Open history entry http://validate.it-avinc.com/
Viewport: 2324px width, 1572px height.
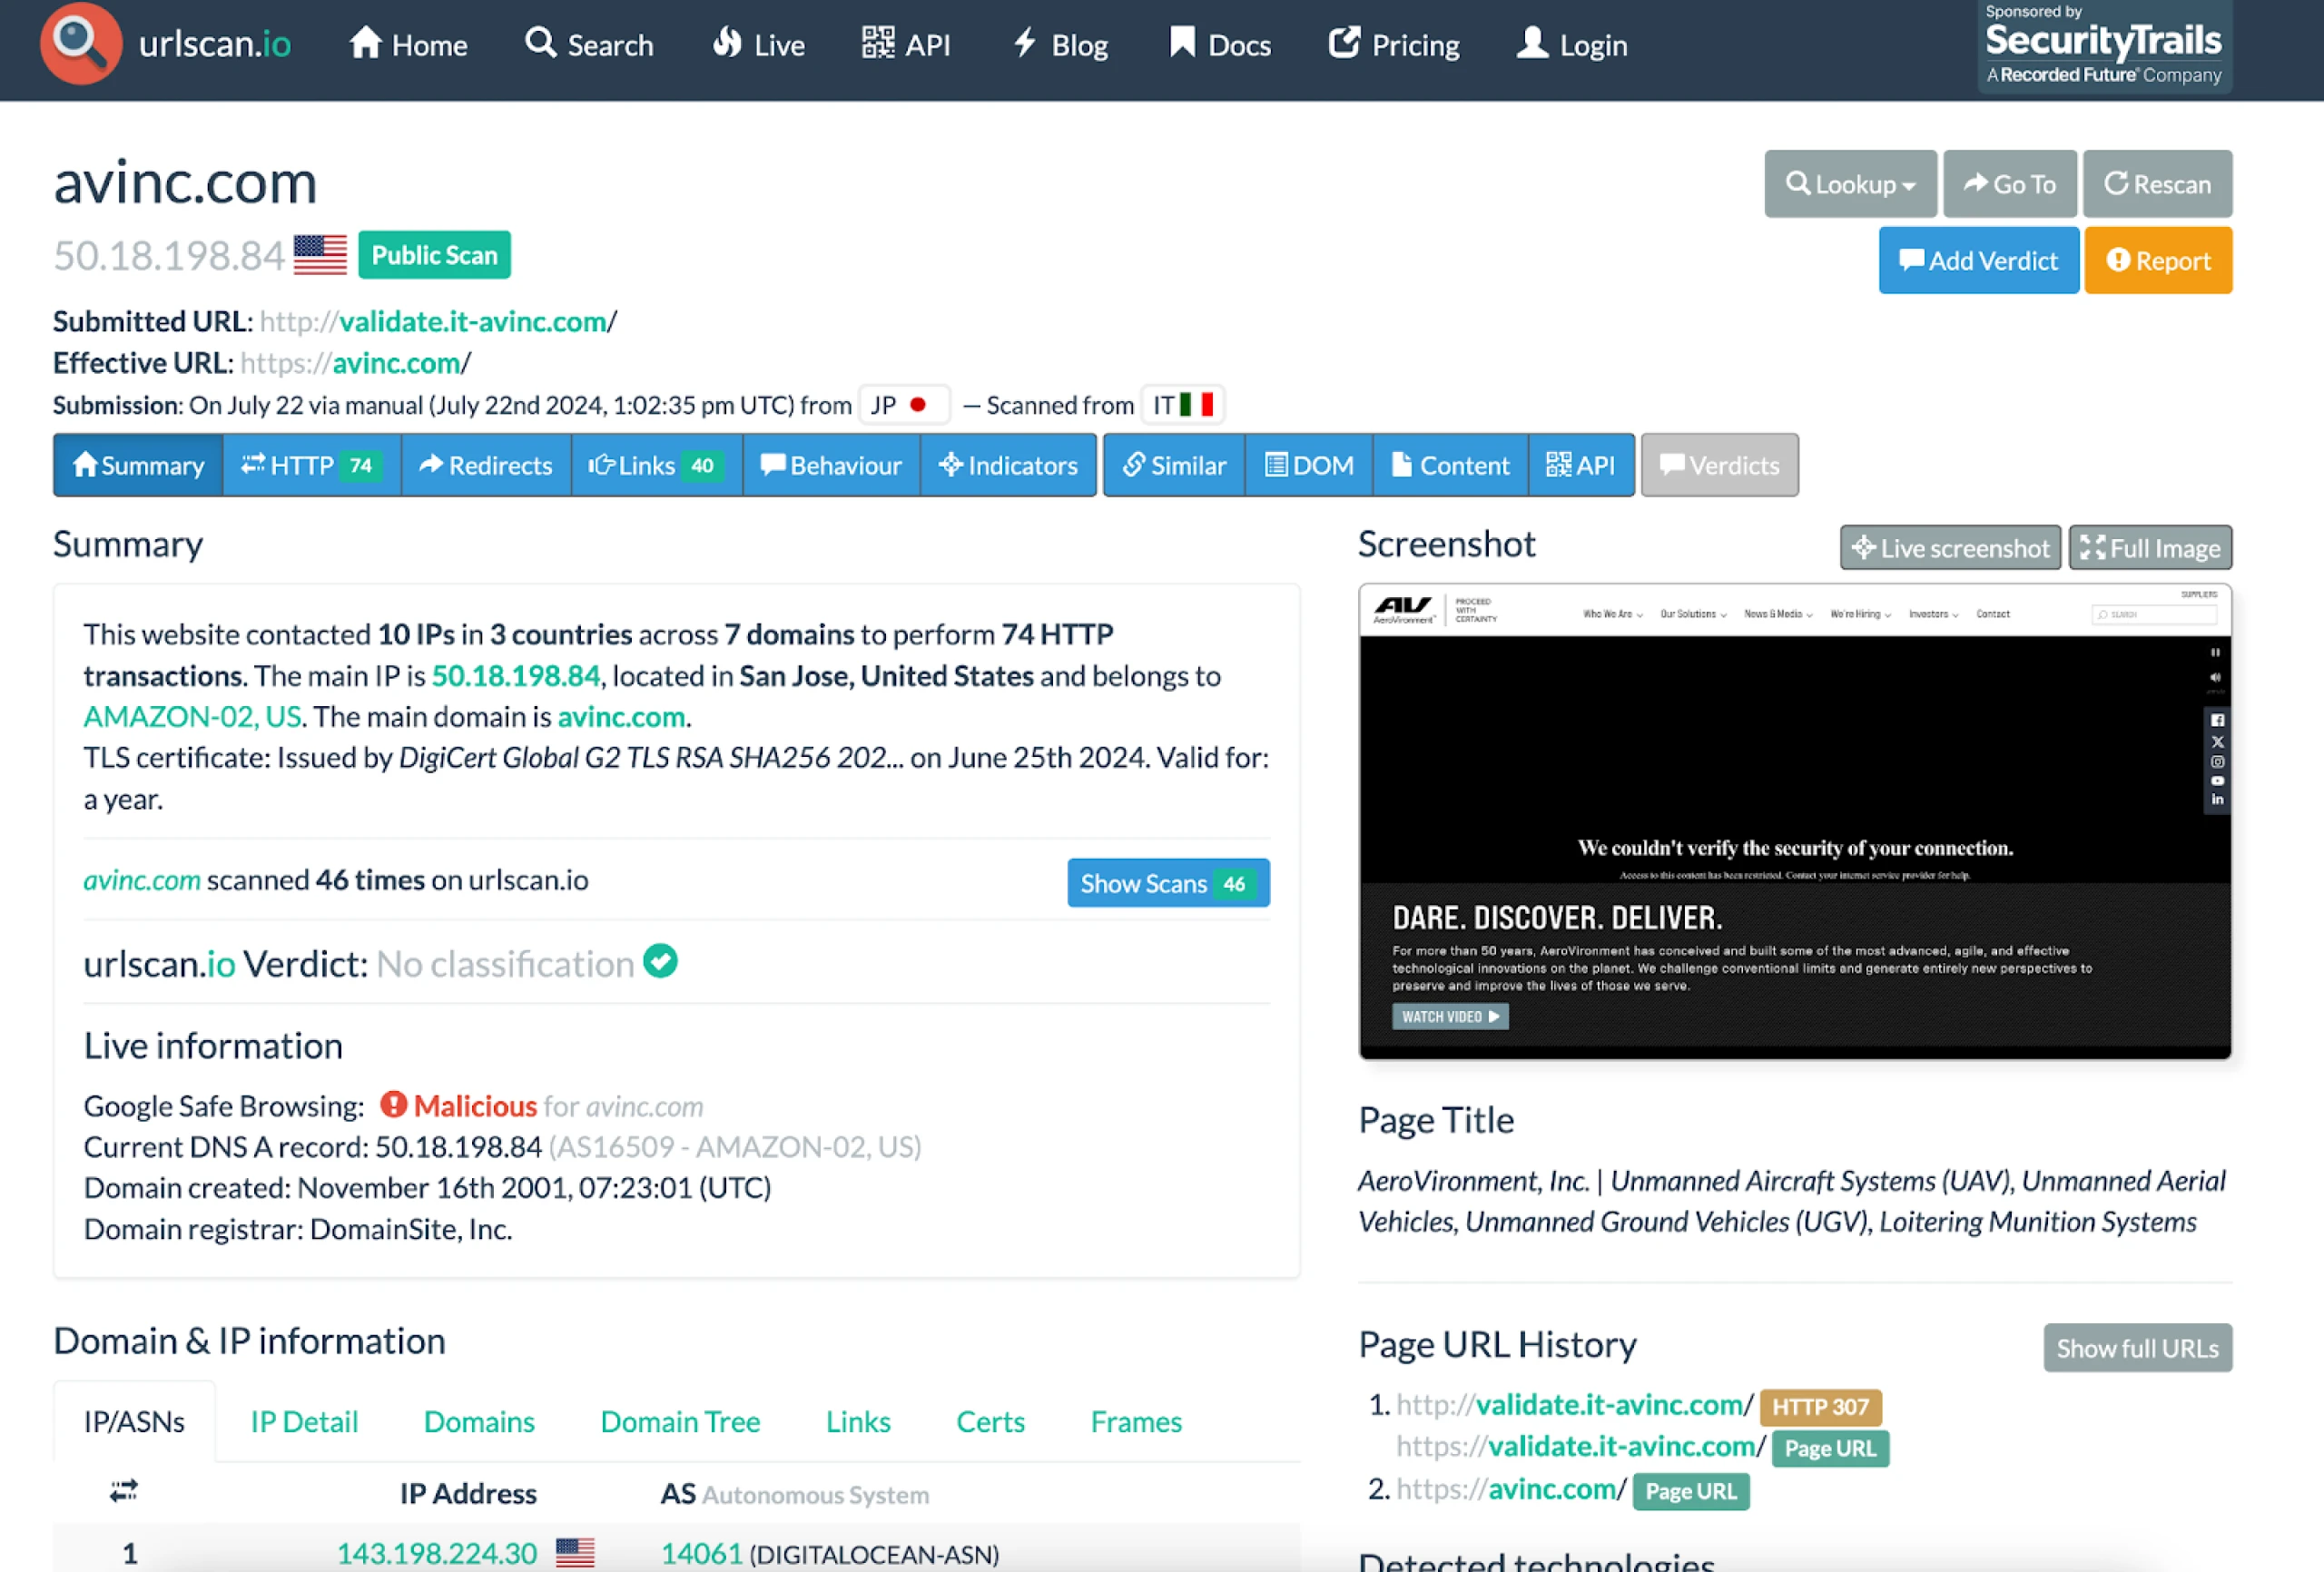click(x=1575, y=1405)
